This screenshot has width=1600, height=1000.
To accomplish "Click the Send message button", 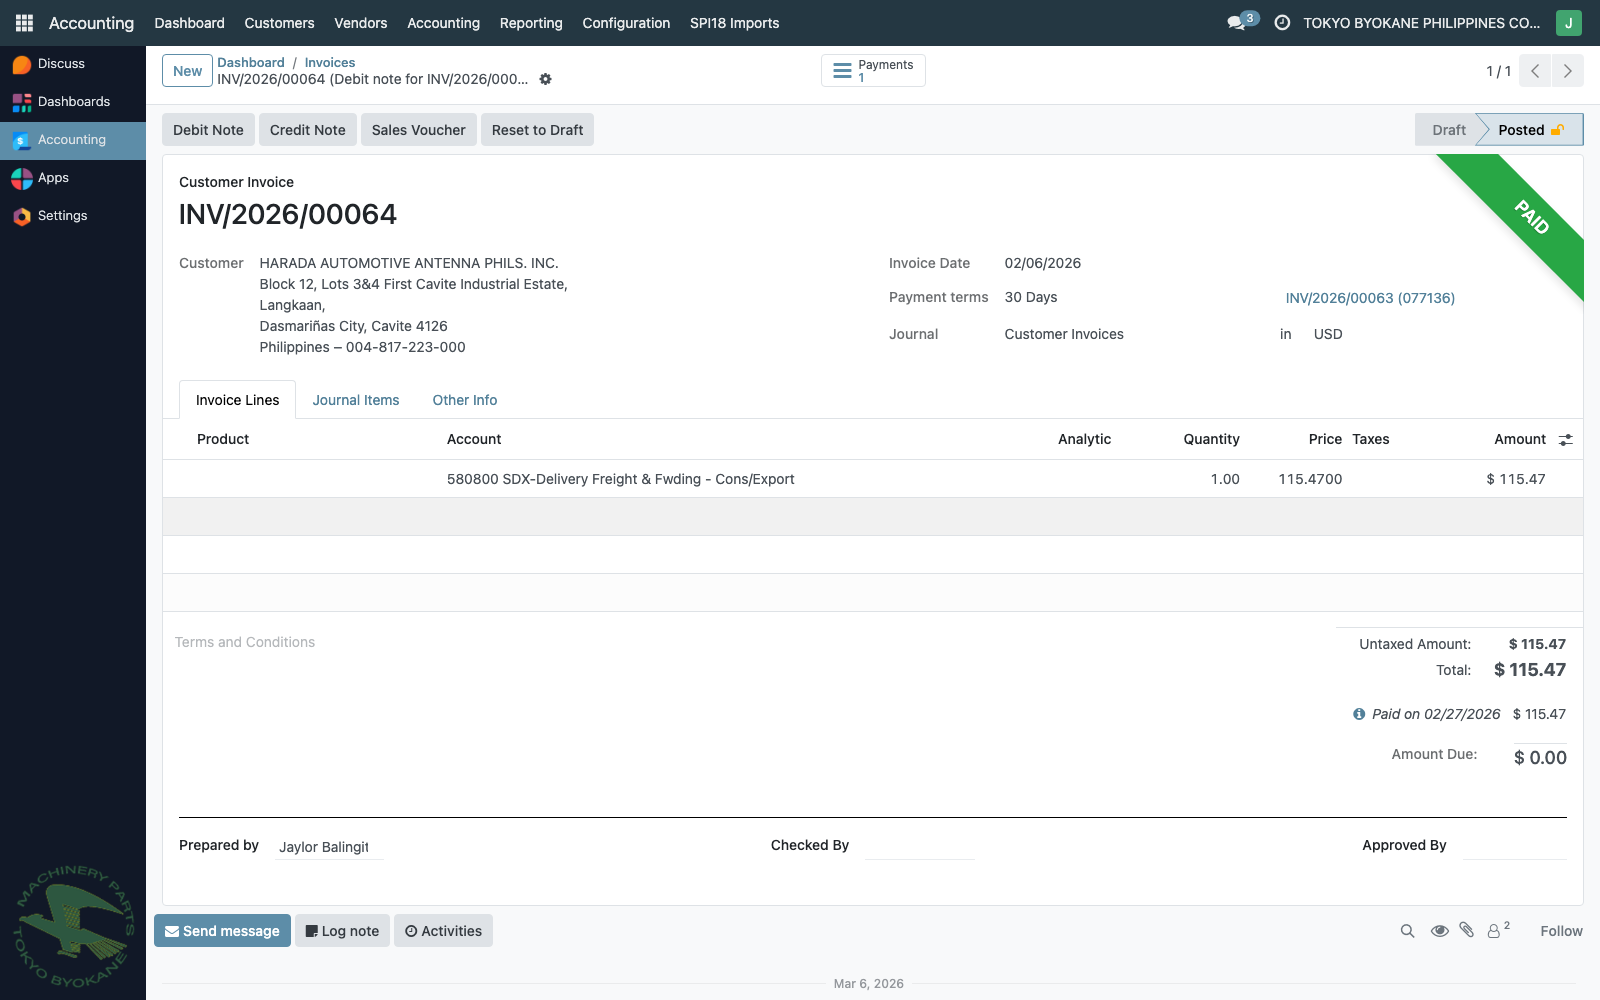I will [x=222, y=931].
